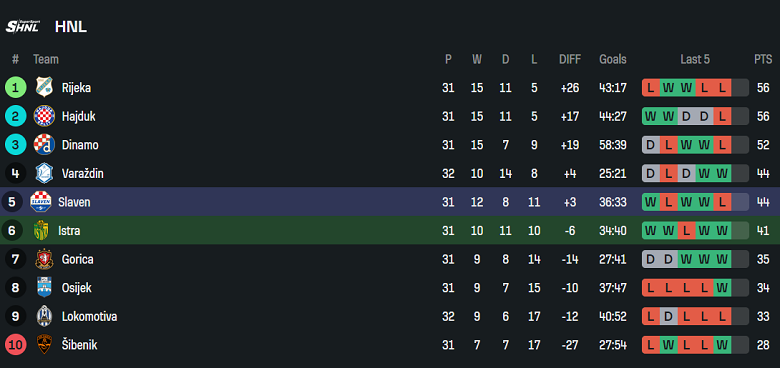Select the Dinamo club badge

[44, 145]
